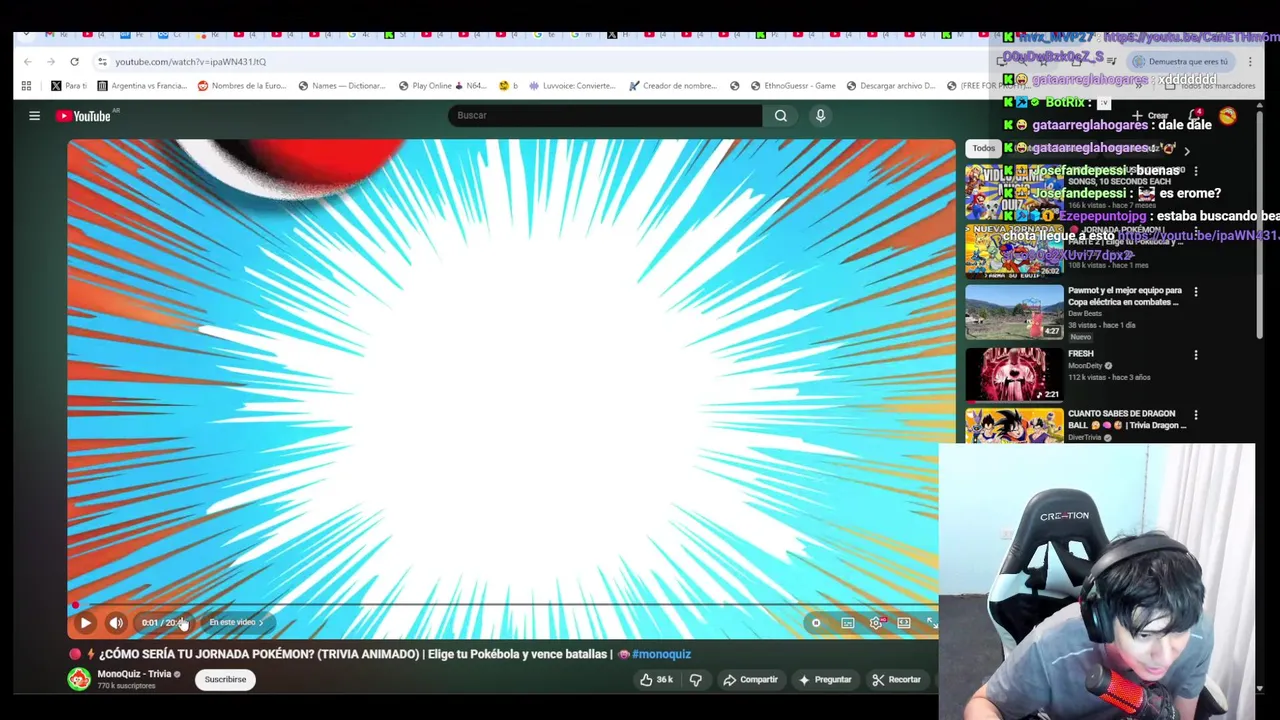Open options menu for FRESH video

point(1195,355)
